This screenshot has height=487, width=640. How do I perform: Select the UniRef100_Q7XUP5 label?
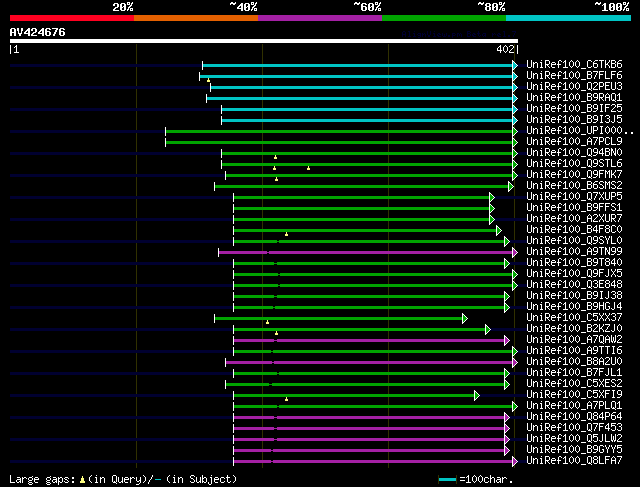point(574,197)
